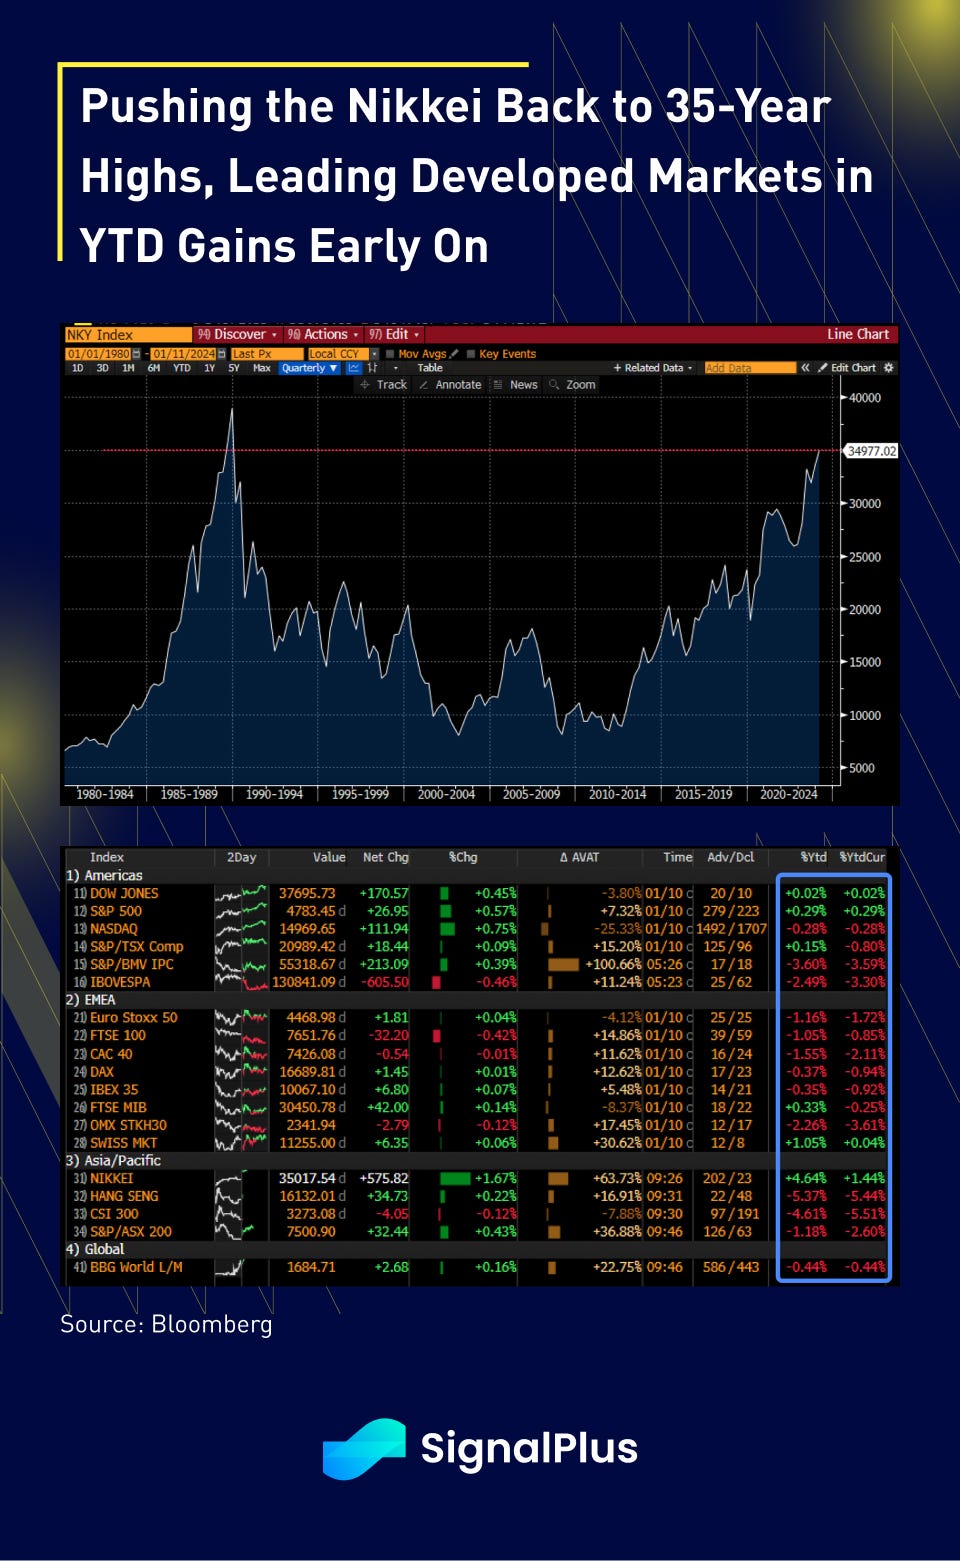This screenshot has height=1561, width=960.
Task: Click the Track crosshair tool
Action: click(x=384, y=385)
